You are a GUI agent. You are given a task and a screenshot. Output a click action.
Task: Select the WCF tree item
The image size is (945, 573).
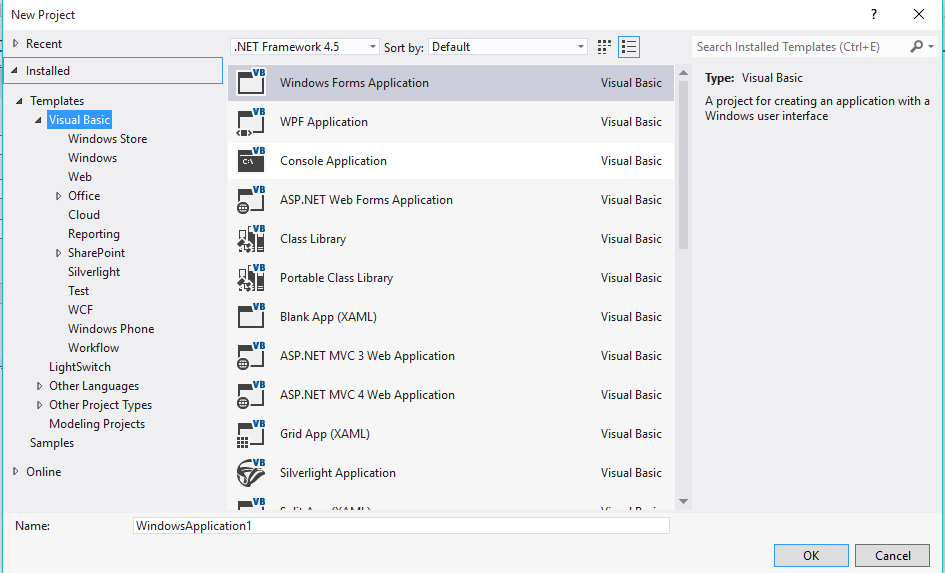(80, 310)
